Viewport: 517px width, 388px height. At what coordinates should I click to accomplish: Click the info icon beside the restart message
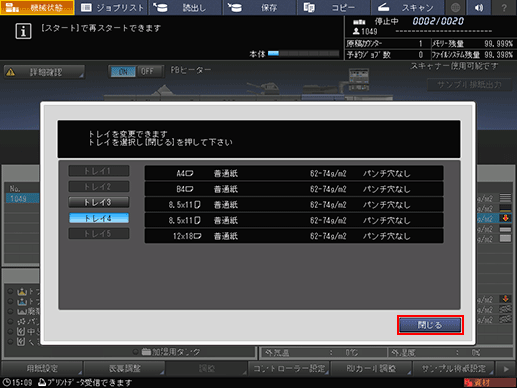click(23, 31)
